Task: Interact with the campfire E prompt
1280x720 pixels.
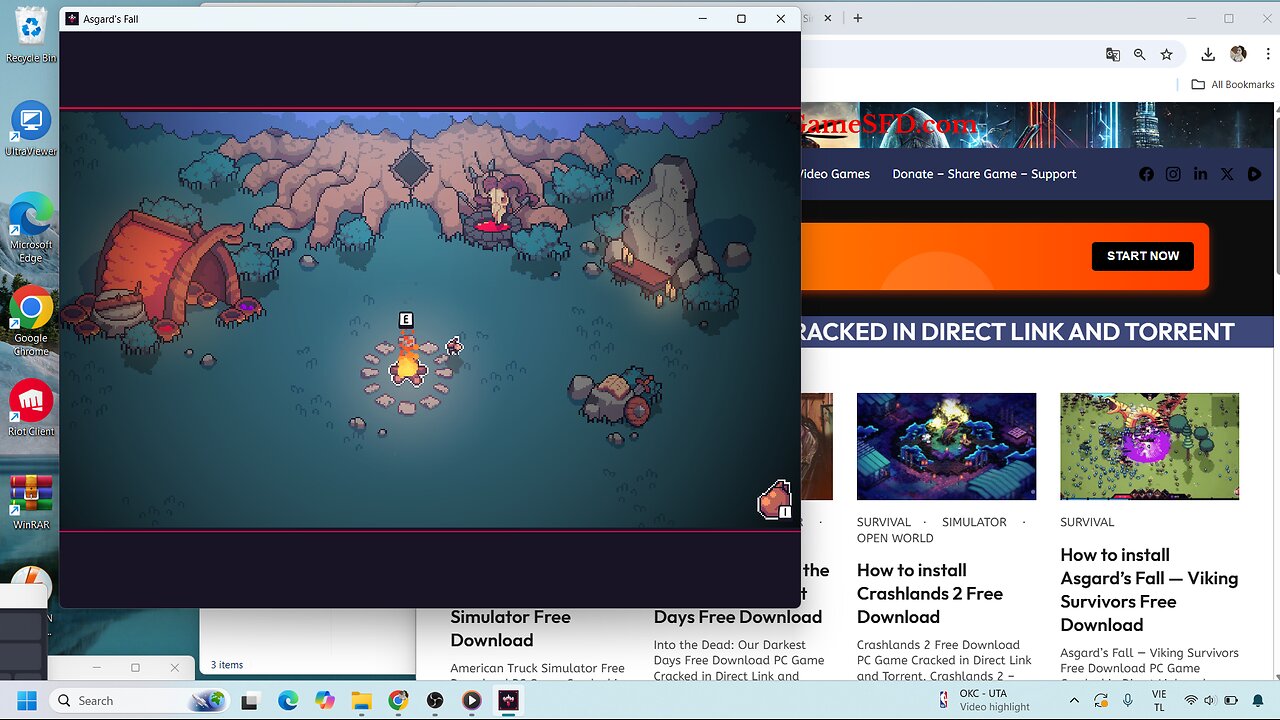Action: [406, 320]
